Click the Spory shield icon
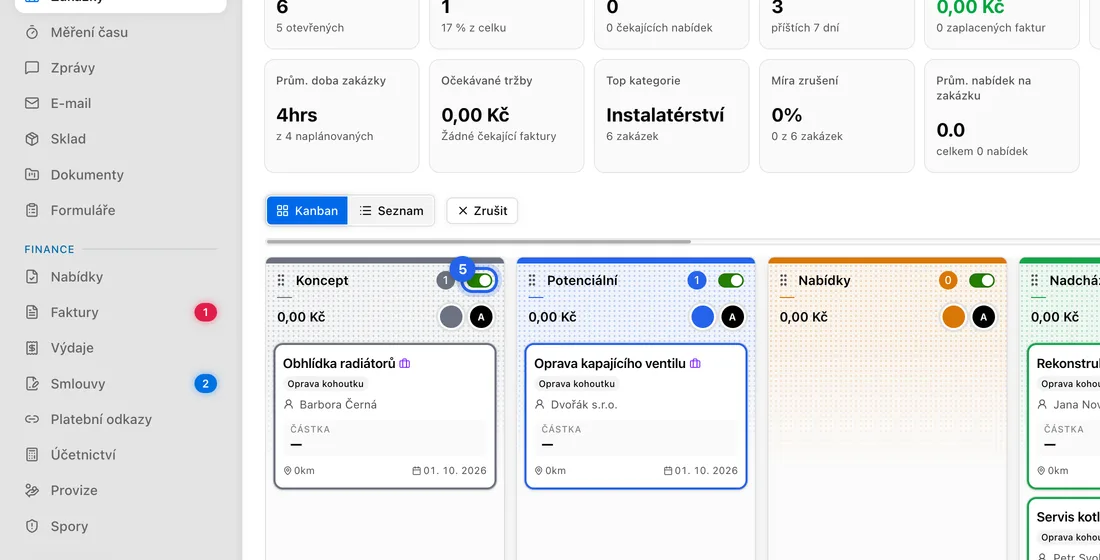 (x=32, y=526)
